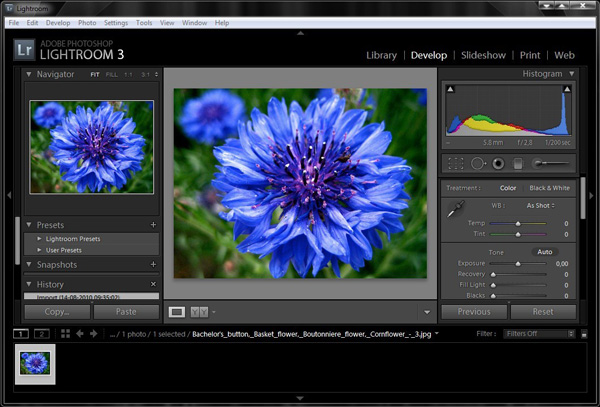
Task: Hide the top module picker panel arrow
Action: coord(300,33)
